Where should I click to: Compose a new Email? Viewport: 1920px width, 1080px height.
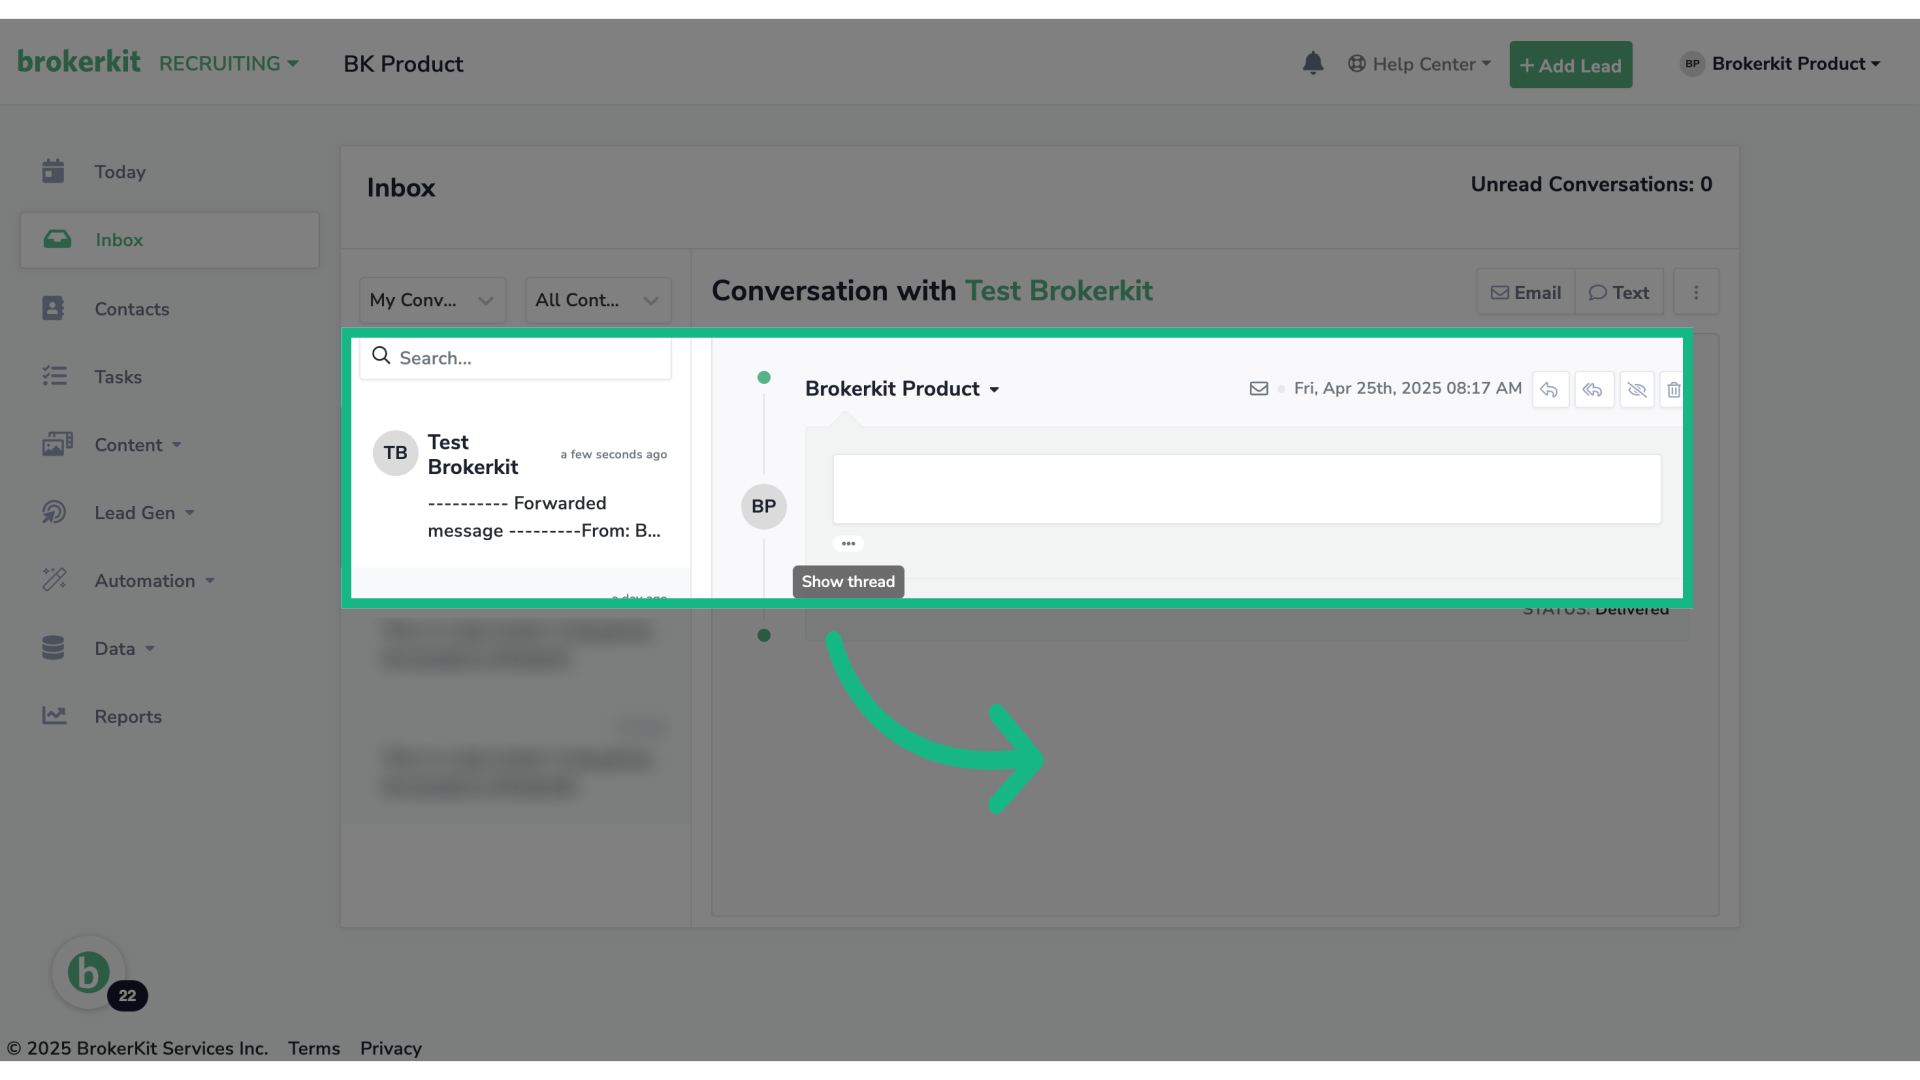tap(1526, 293)
